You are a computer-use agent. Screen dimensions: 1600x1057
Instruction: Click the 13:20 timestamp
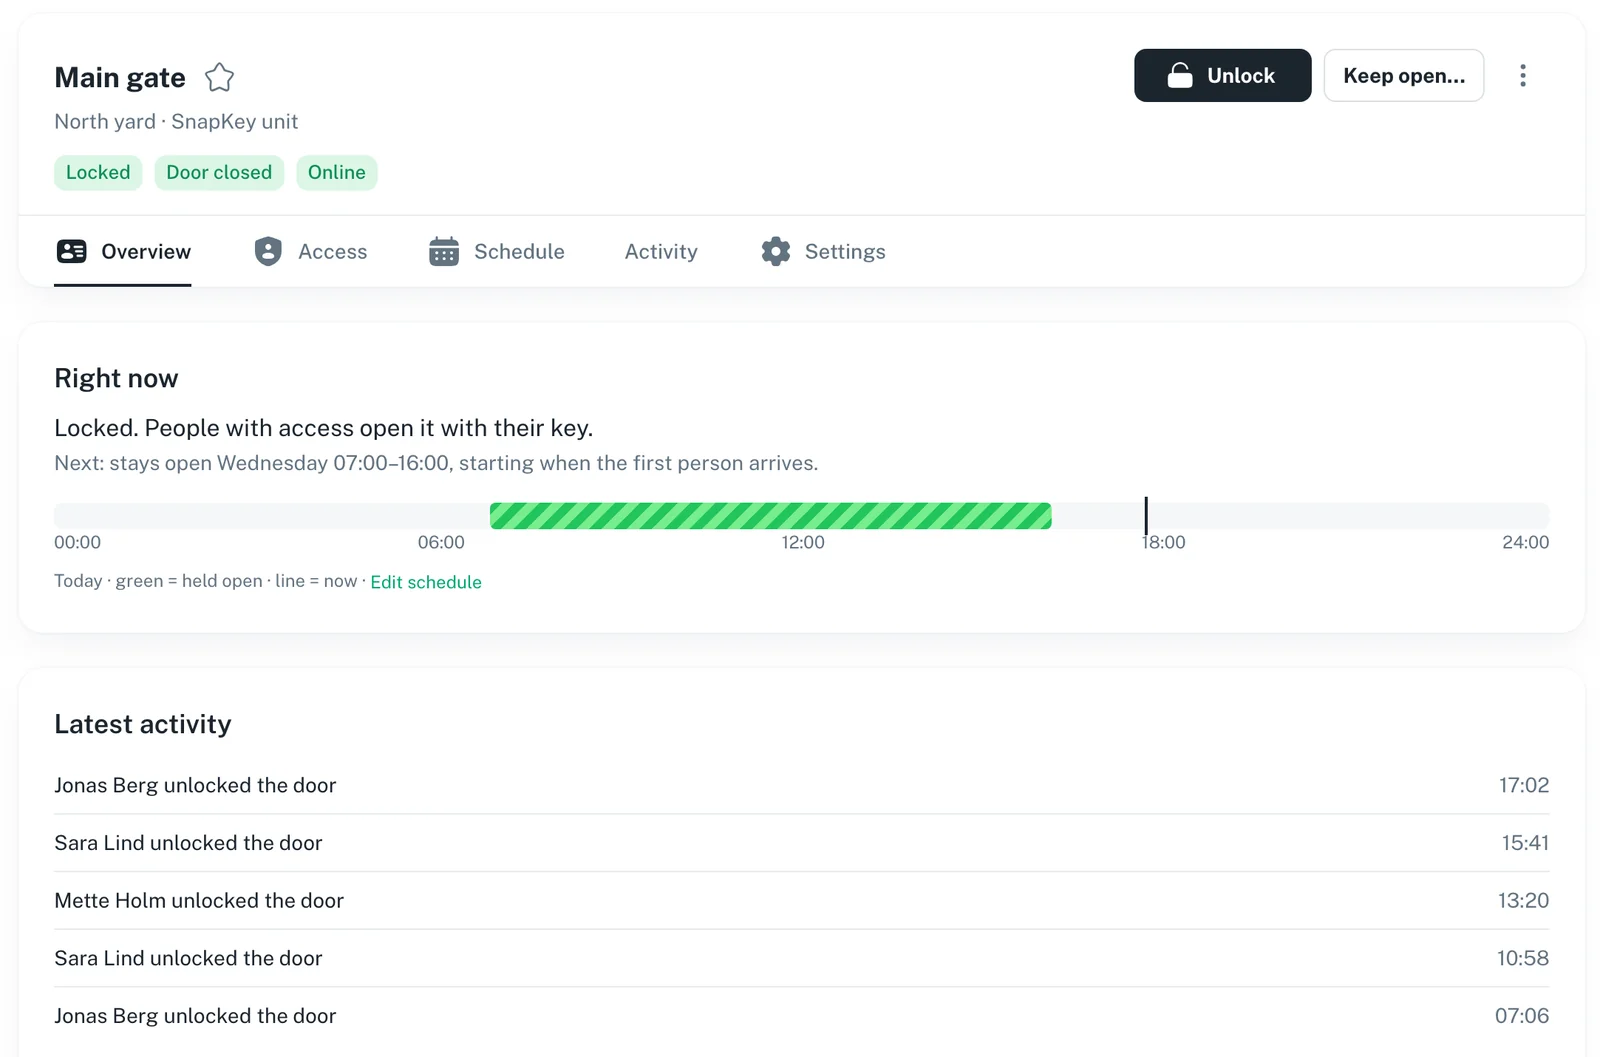click(1523, 900)
